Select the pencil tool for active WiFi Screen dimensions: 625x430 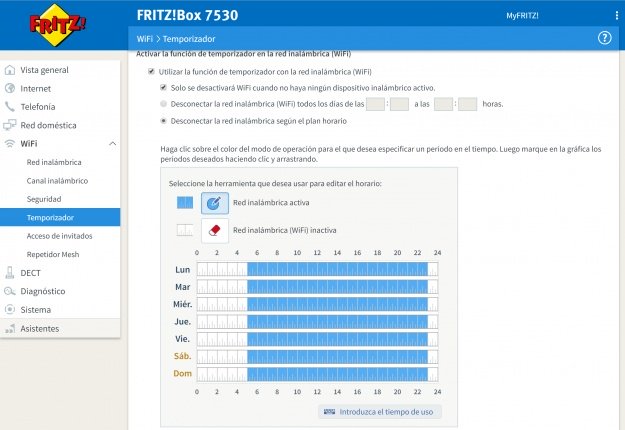pos(215,203)
